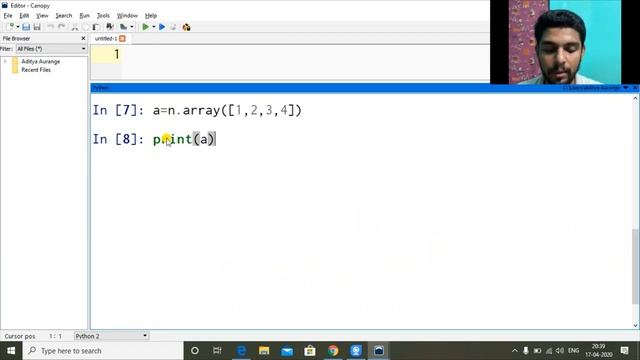This screenshot has height=360, width=640.
Task: Open the dropdown arrow after code tools icon
Action: point(131,27)
